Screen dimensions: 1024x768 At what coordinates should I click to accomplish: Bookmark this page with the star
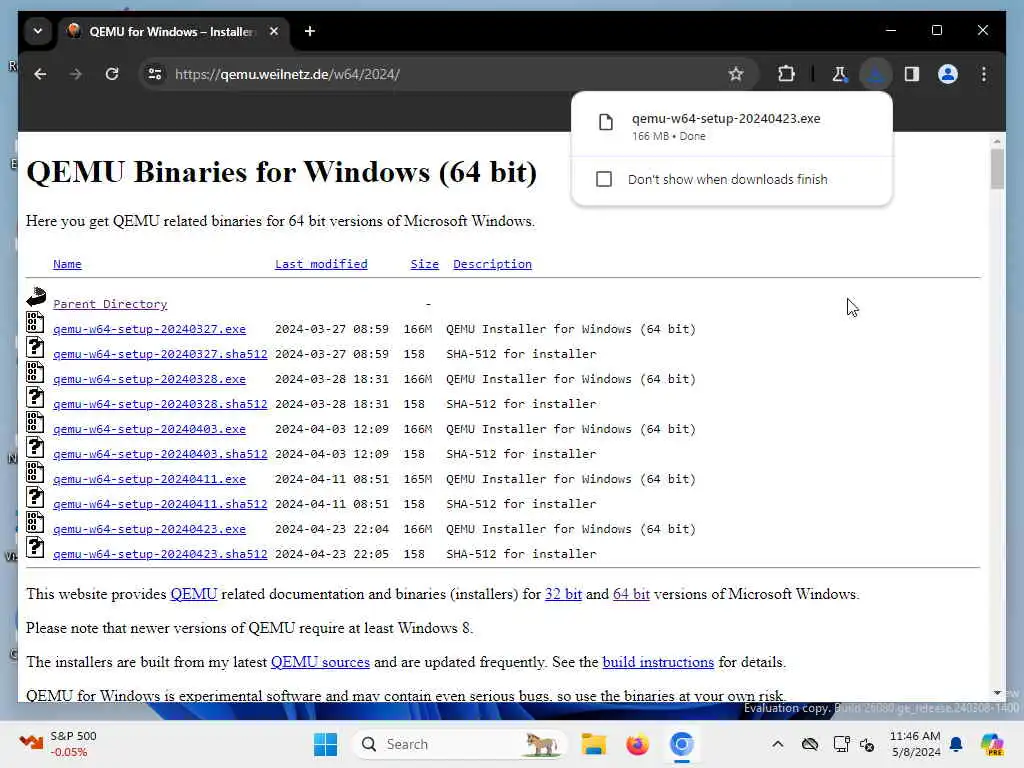coord(736,74)
